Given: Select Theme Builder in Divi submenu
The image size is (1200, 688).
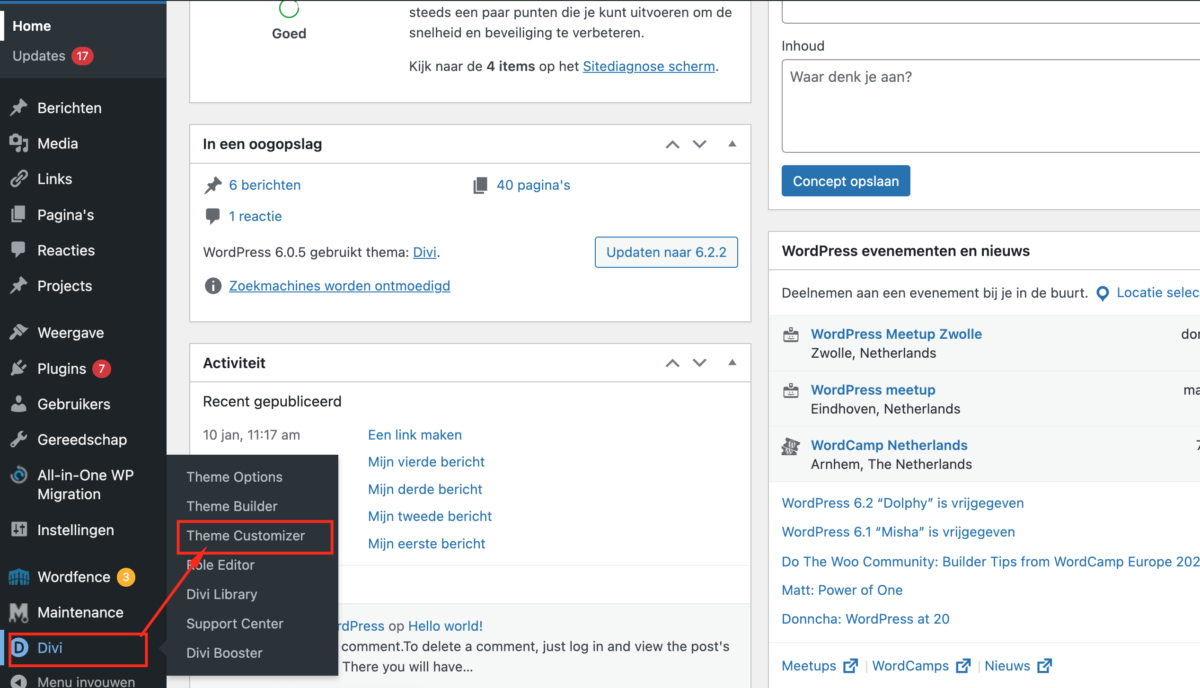Looking at the screenshot, I should tap(232, 506).
